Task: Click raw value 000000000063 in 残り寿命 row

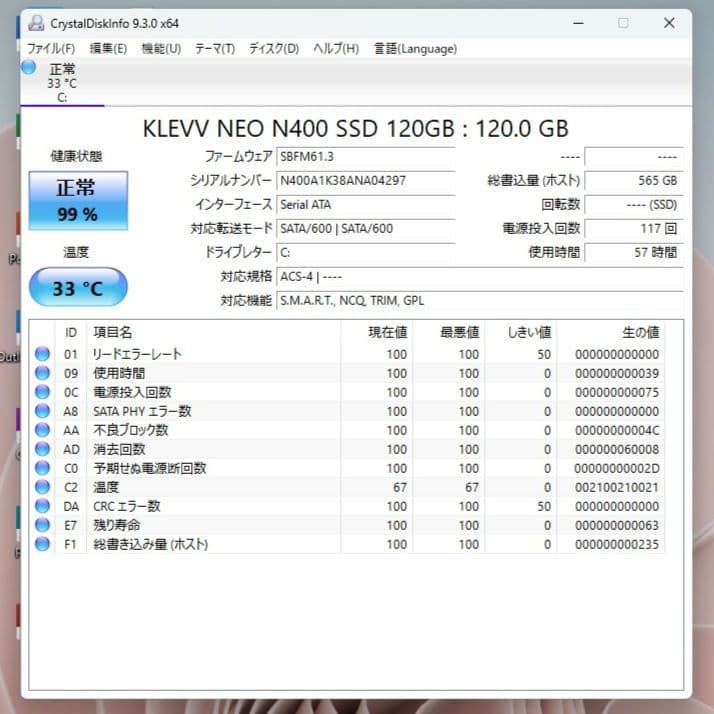Action: tap(617, 525)
